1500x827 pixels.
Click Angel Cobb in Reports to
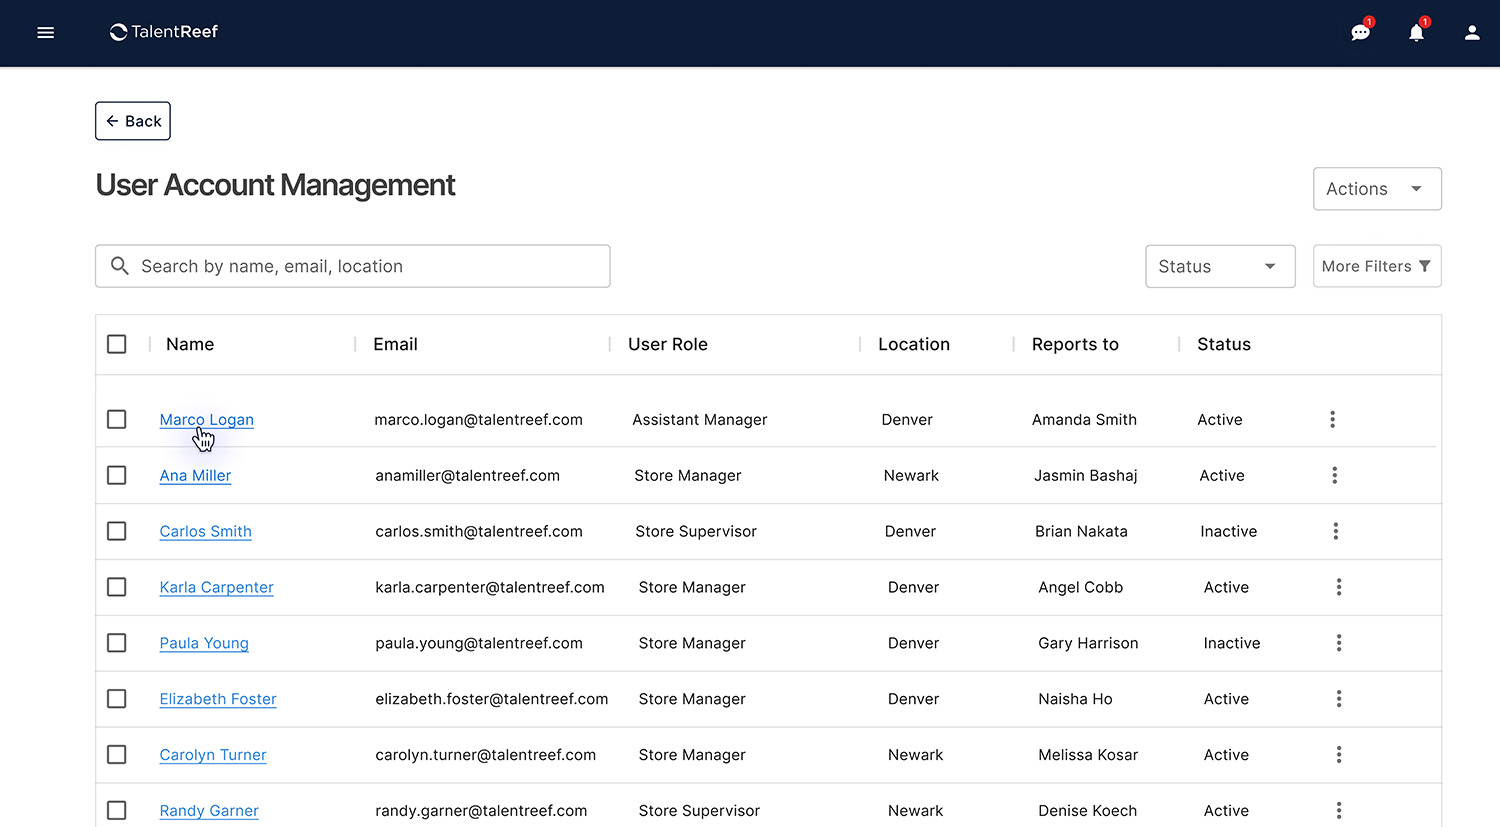click(x=1080, y=588)
